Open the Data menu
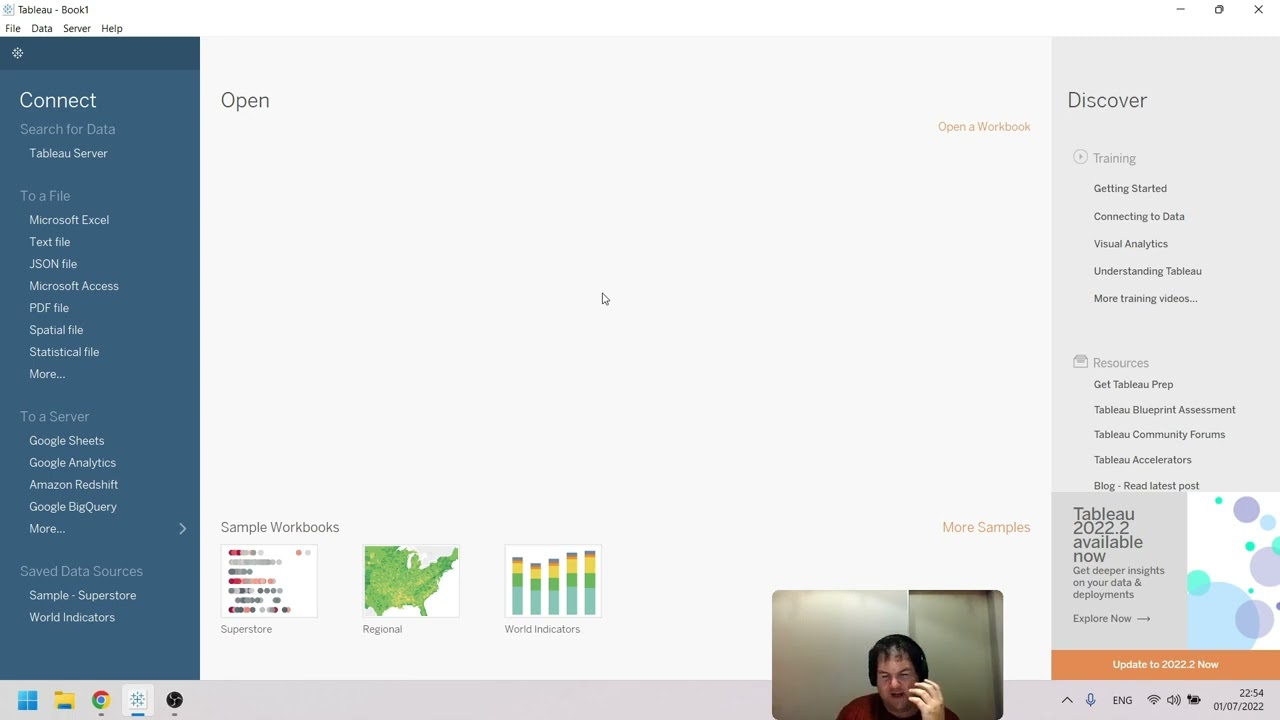1280x720 pixels. [x=42, y=28]
